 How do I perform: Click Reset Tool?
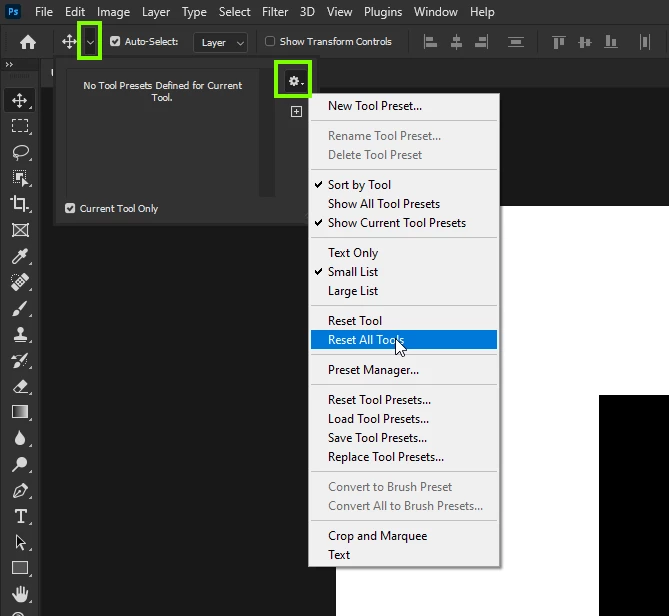404,321
